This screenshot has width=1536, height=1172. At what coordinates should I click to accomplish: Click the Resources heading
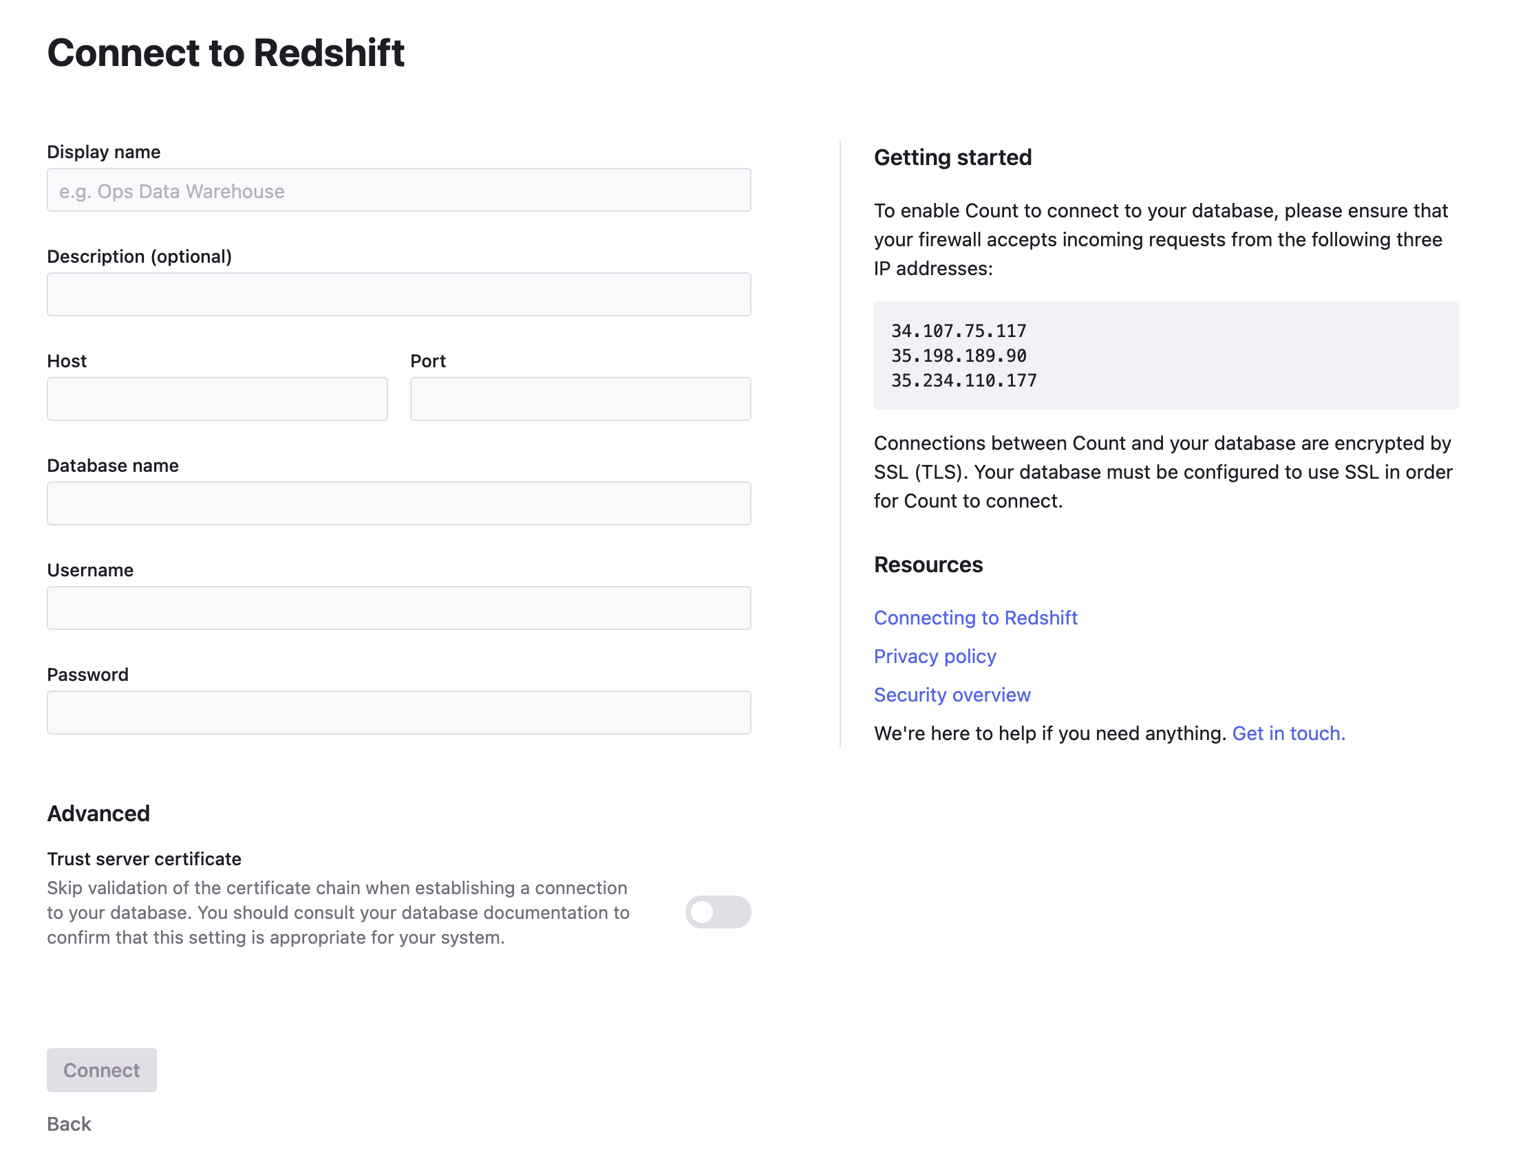[x=928, y=564]
